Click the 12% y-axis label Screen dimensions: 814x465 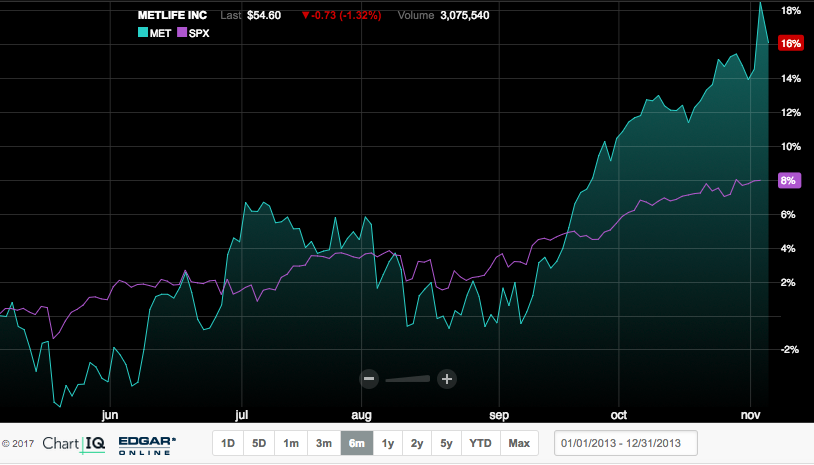coord(791,113)
